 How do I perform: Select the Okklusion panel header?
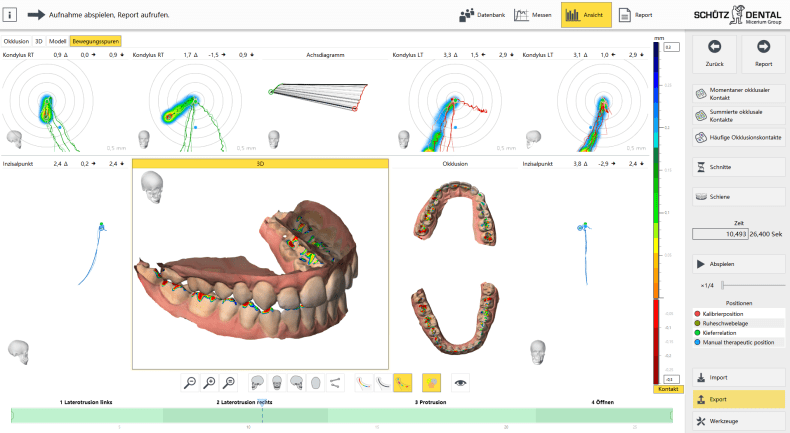(455, 164)
